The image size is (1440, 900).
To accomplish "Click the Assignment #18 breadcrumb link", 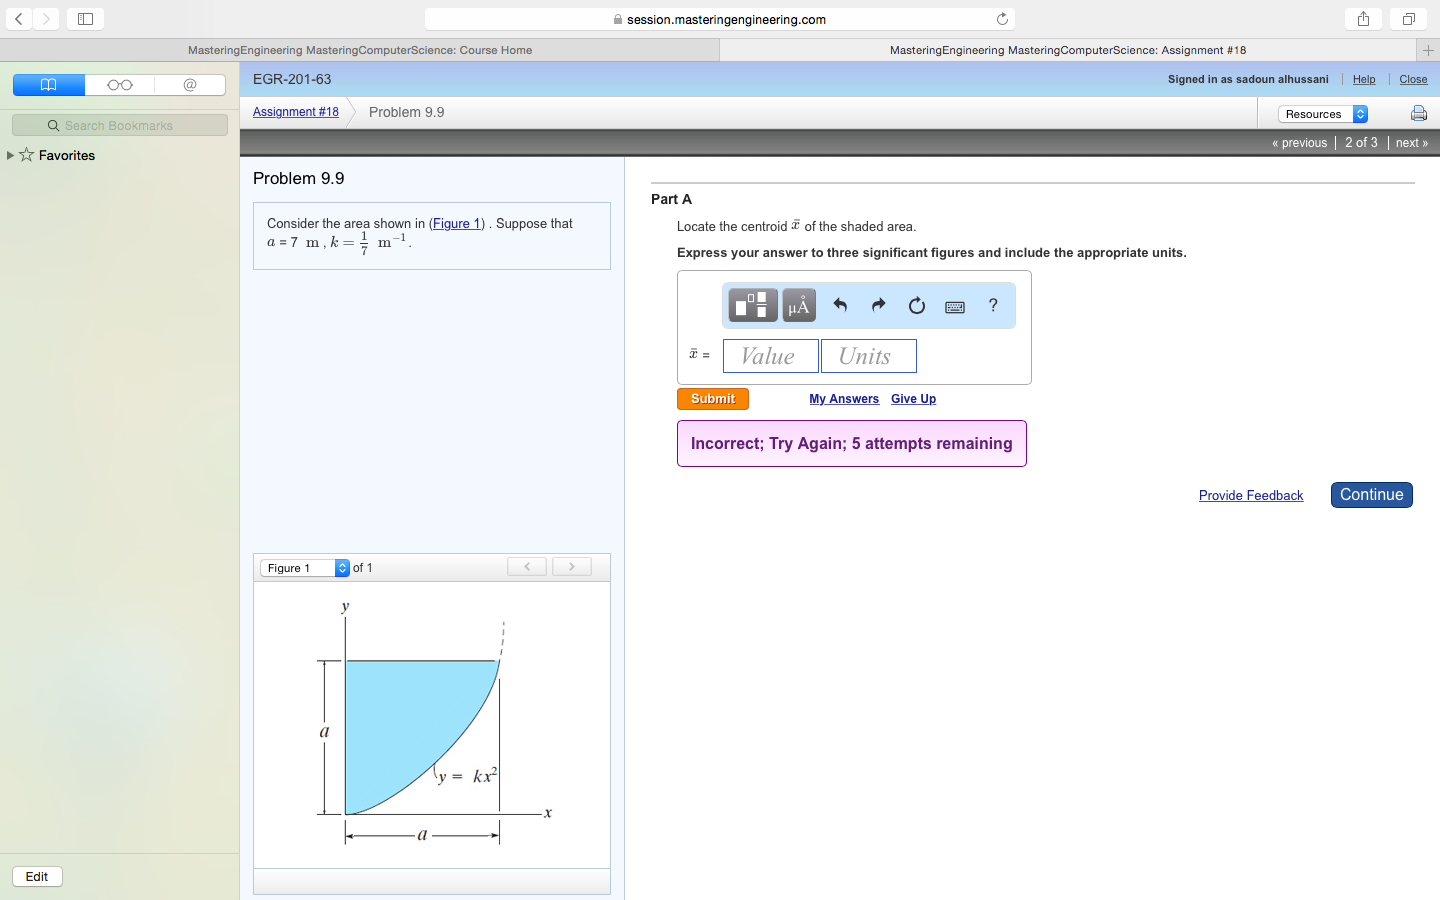I will (296, 112).
